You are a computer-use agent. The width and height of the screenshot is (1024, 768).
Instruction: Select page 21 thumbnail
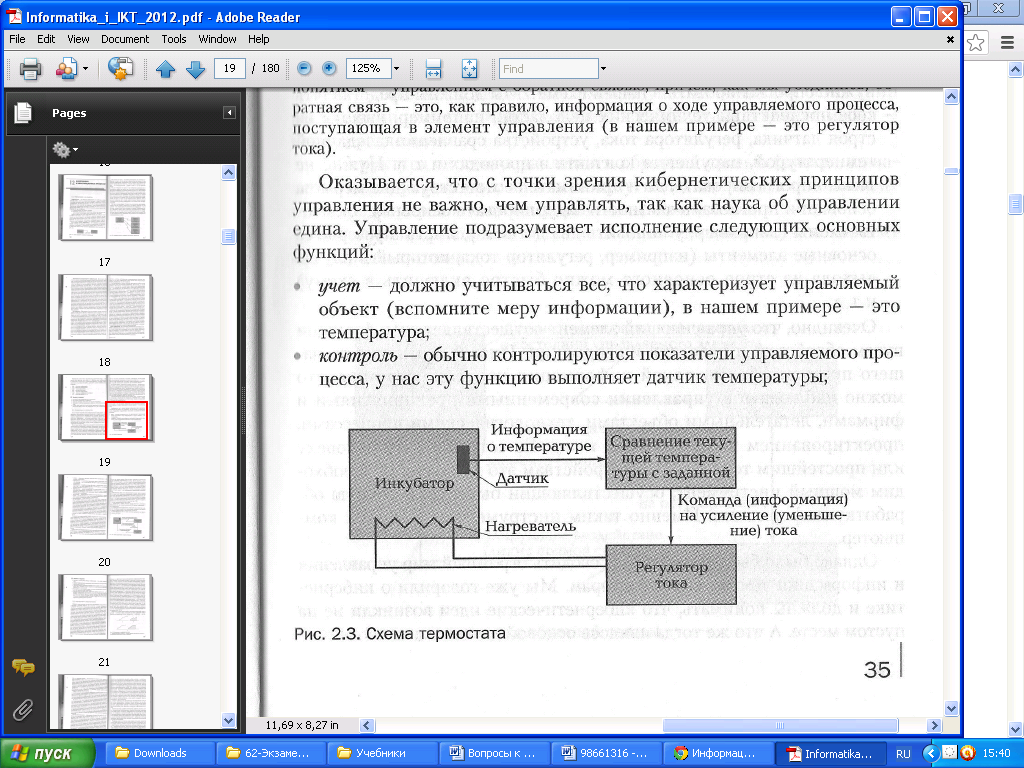click(x=105, y=607)
